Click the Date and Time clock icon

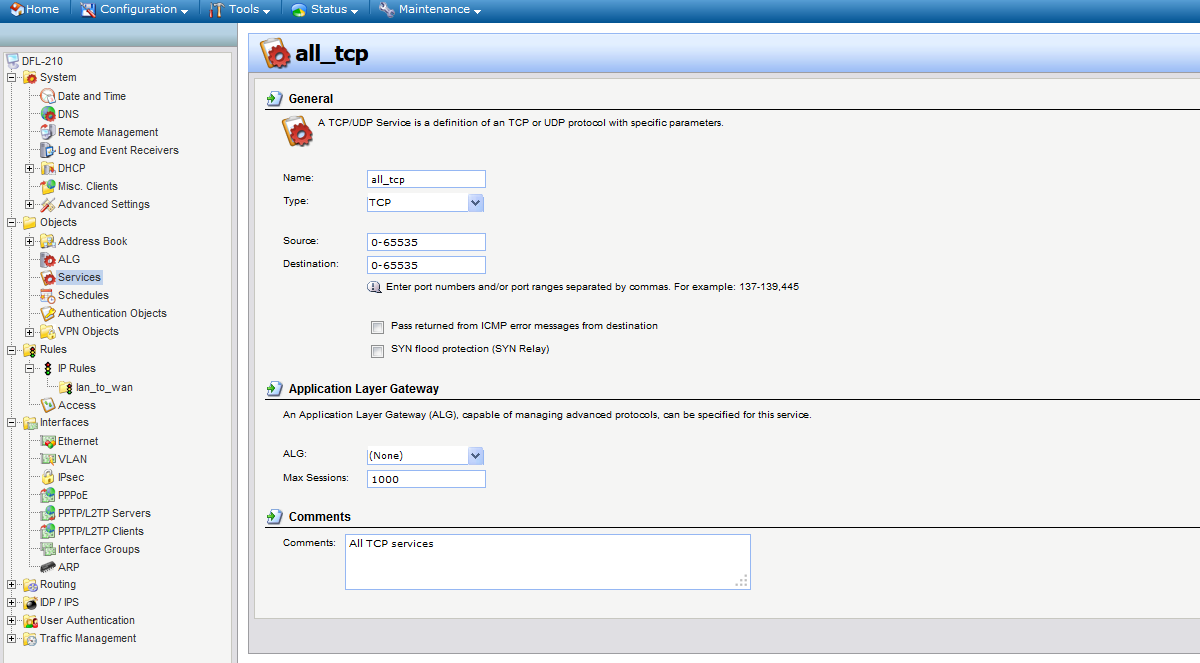point(48,96)
